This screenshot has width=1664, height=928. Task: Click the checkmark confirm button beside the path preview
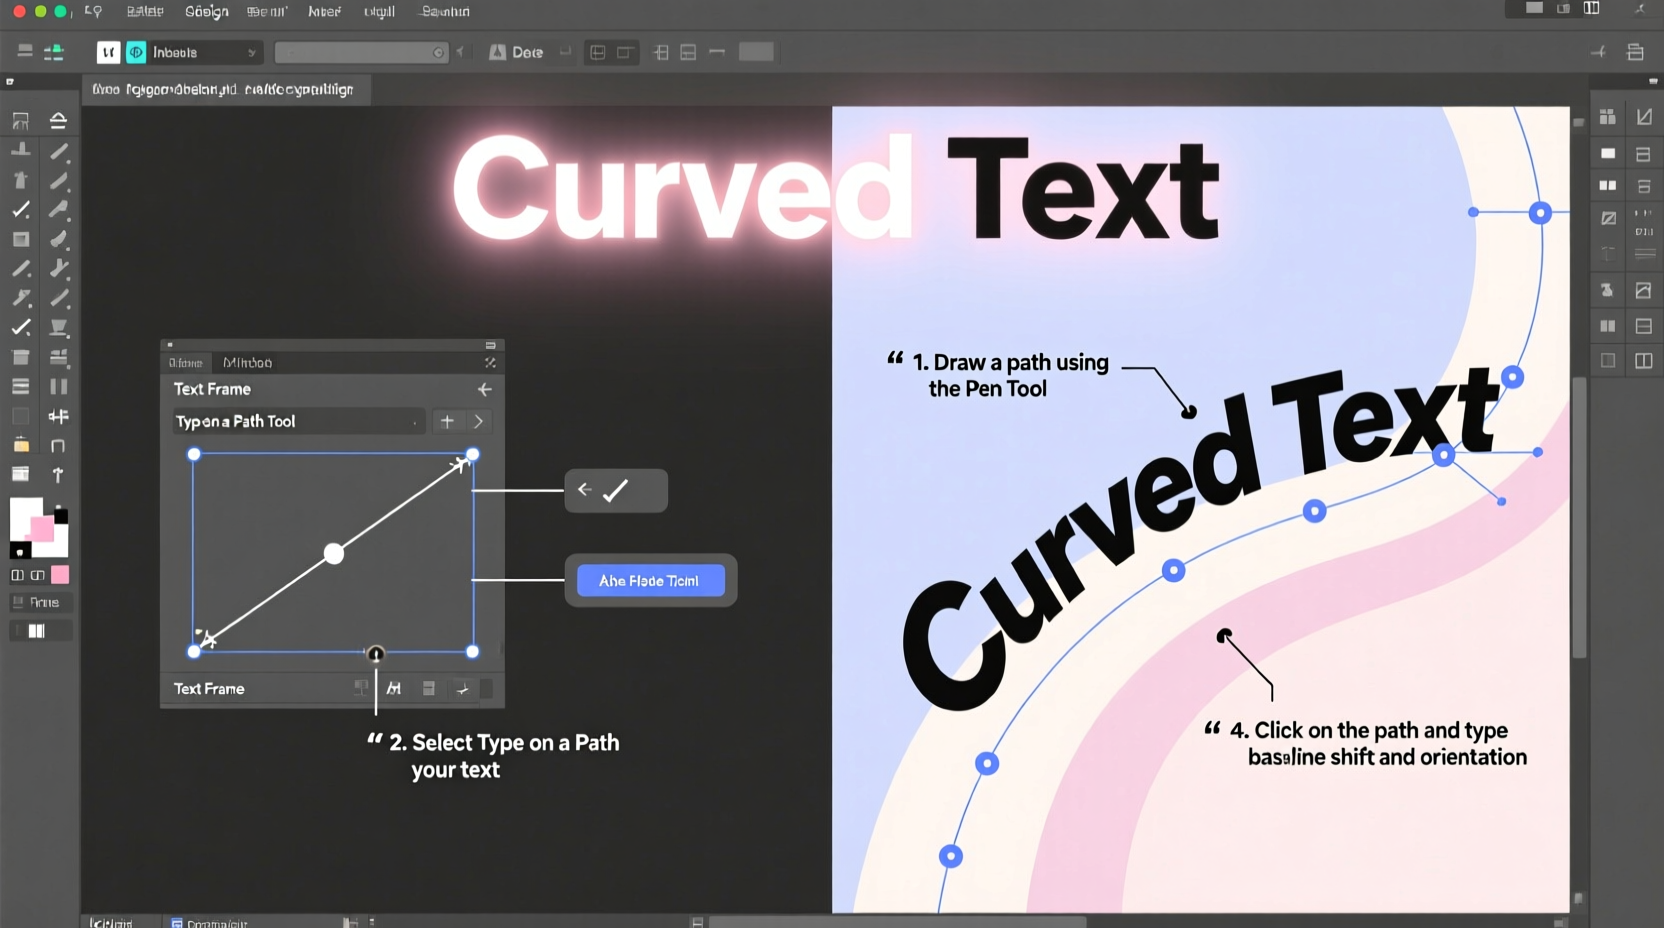tap(616, 490)
